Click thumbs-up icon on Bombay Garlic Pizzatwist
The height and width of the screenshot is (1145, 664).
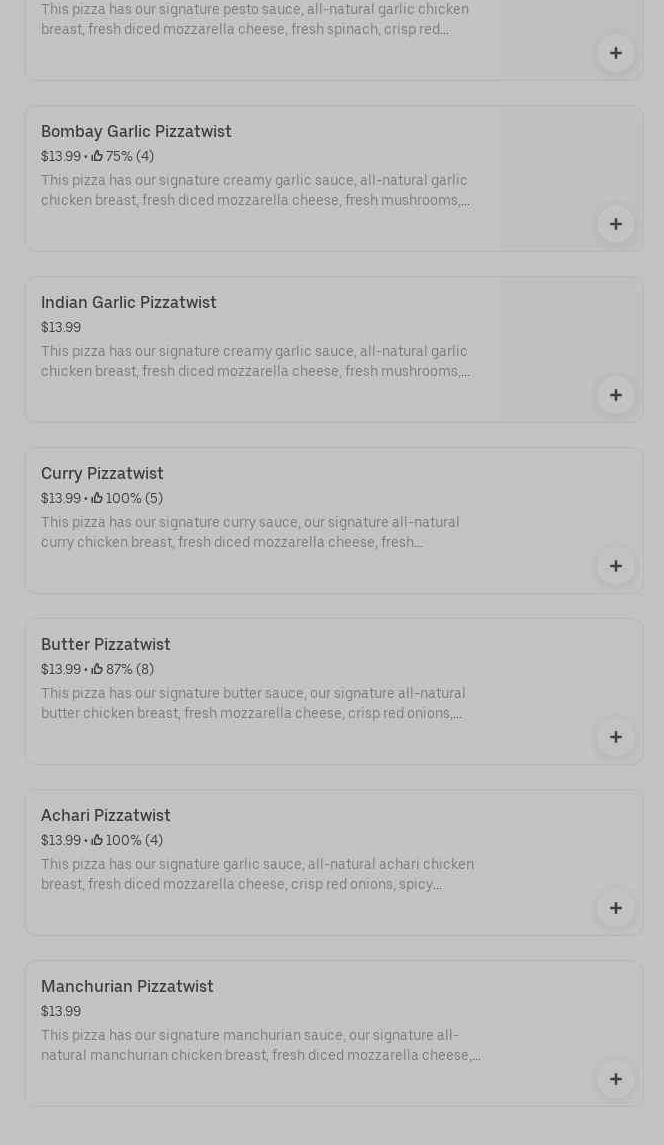coord(97,156)
